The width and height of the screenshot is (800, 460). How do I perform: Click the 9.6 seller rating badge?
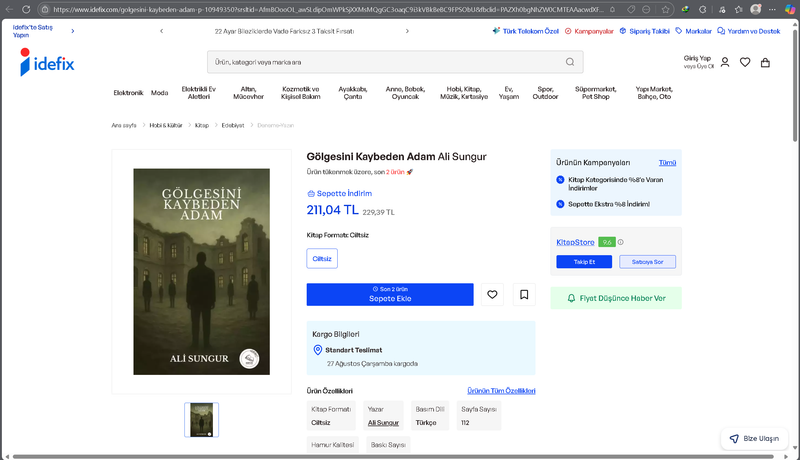607,242
